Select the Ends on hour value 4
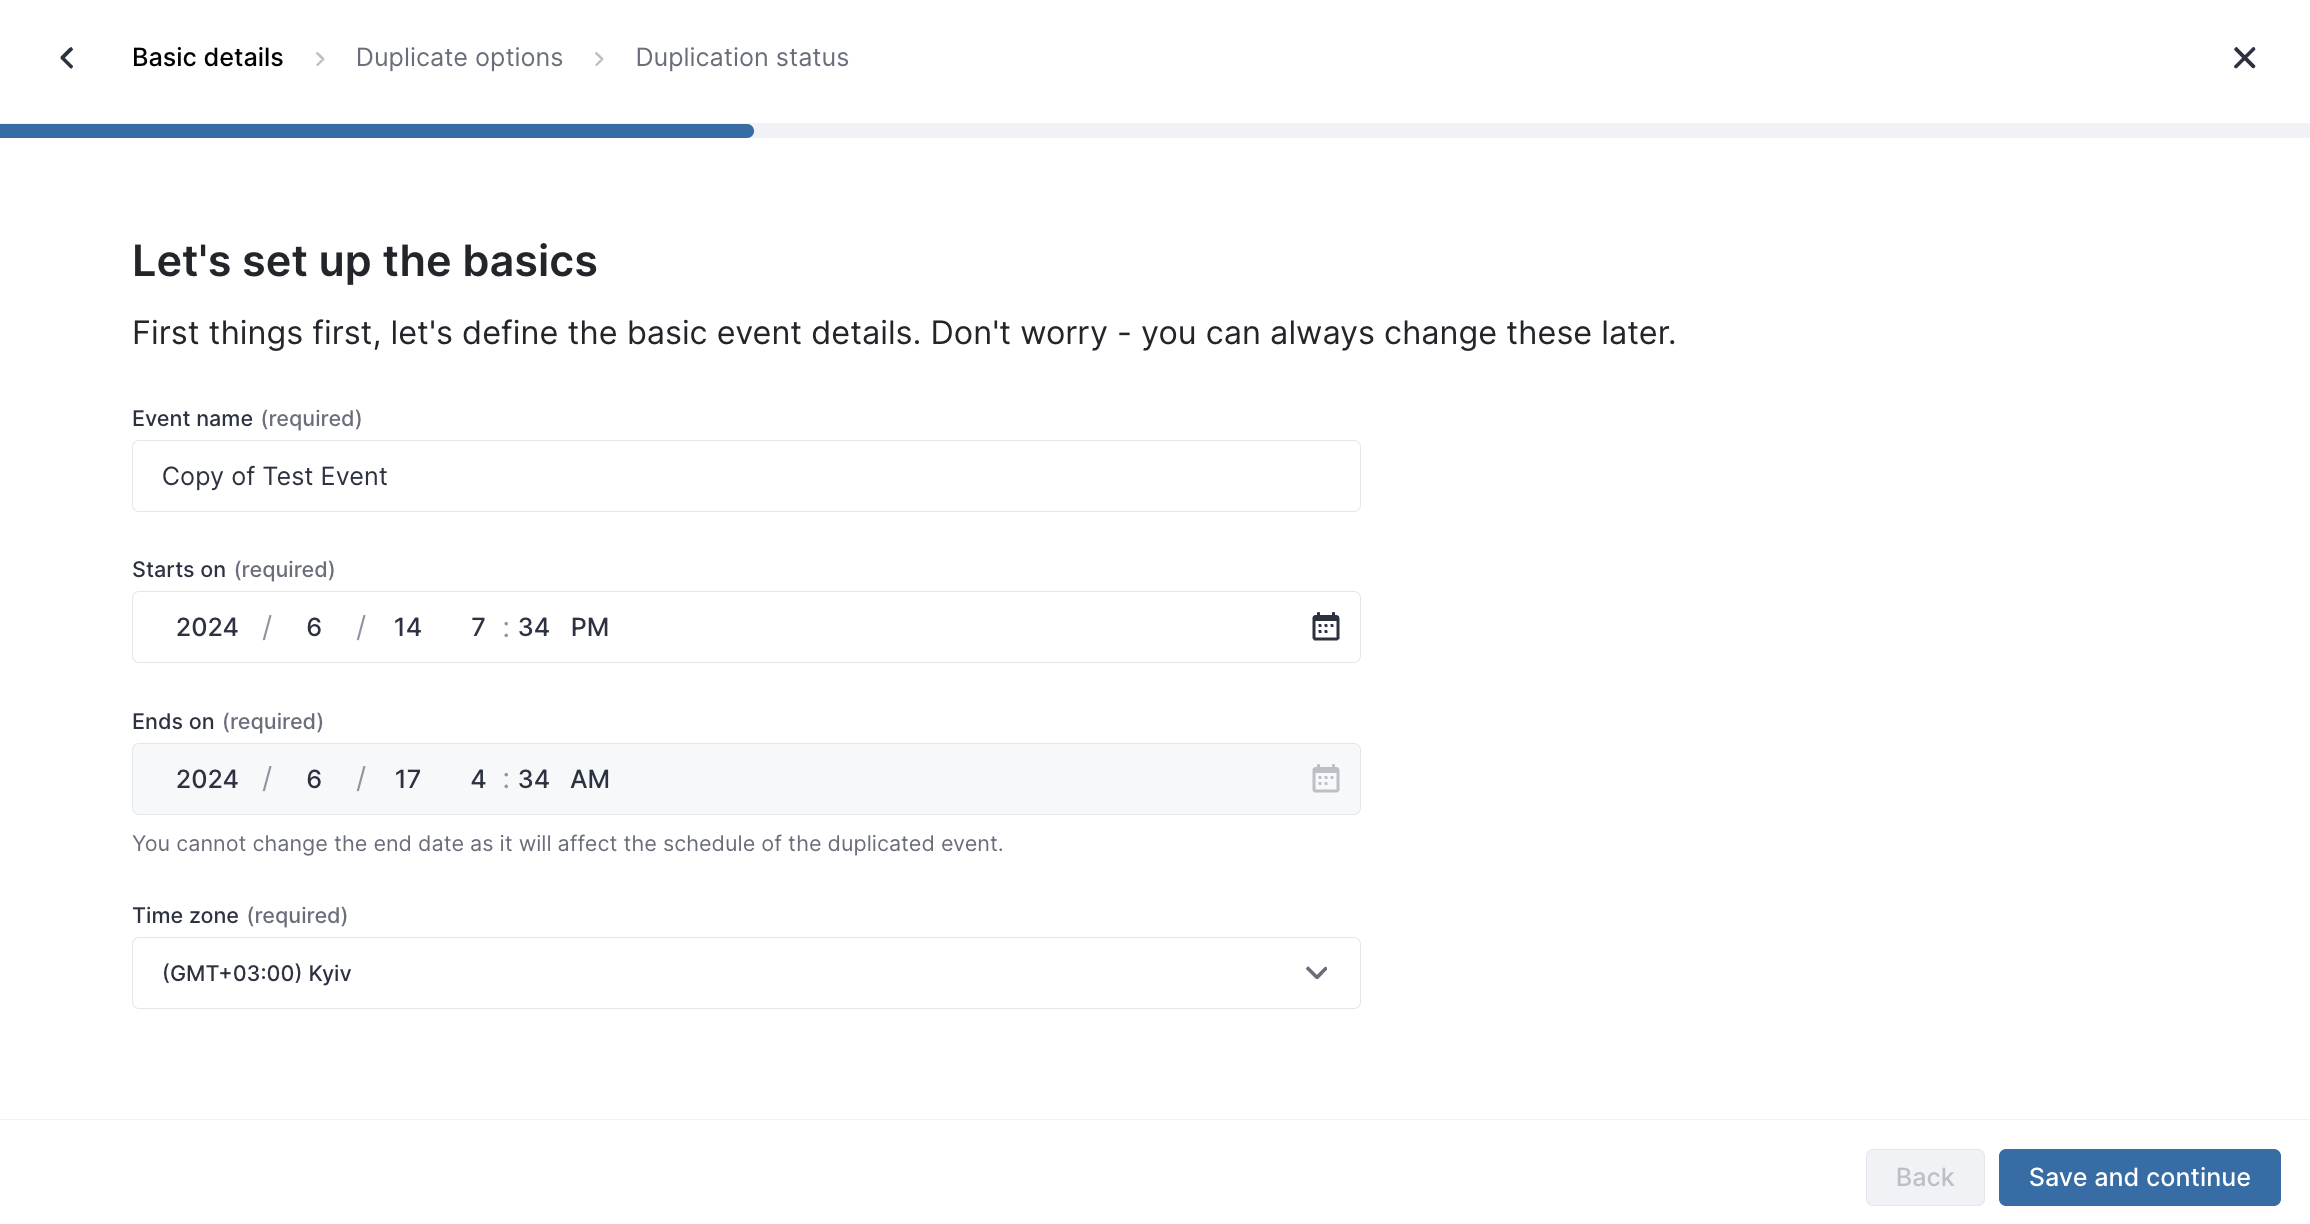Viewport: 2310px width, 1224px height. [x=478, y=779]
